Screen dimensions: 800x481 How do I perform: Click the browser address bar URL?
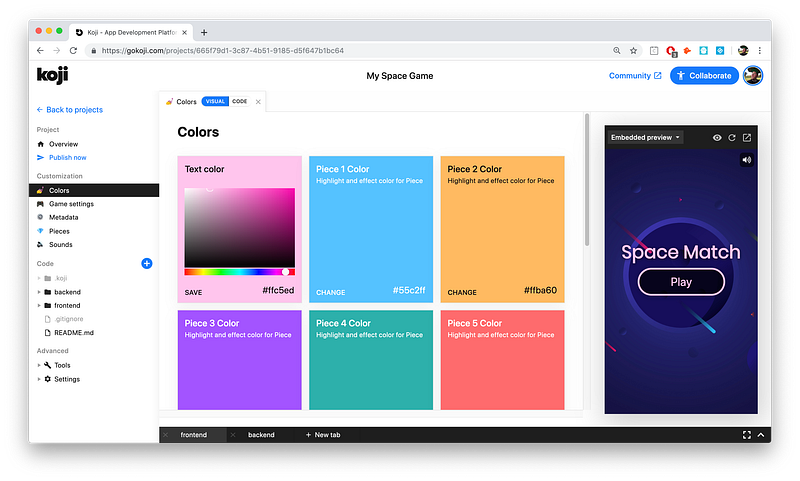click(x=222, y=50)
